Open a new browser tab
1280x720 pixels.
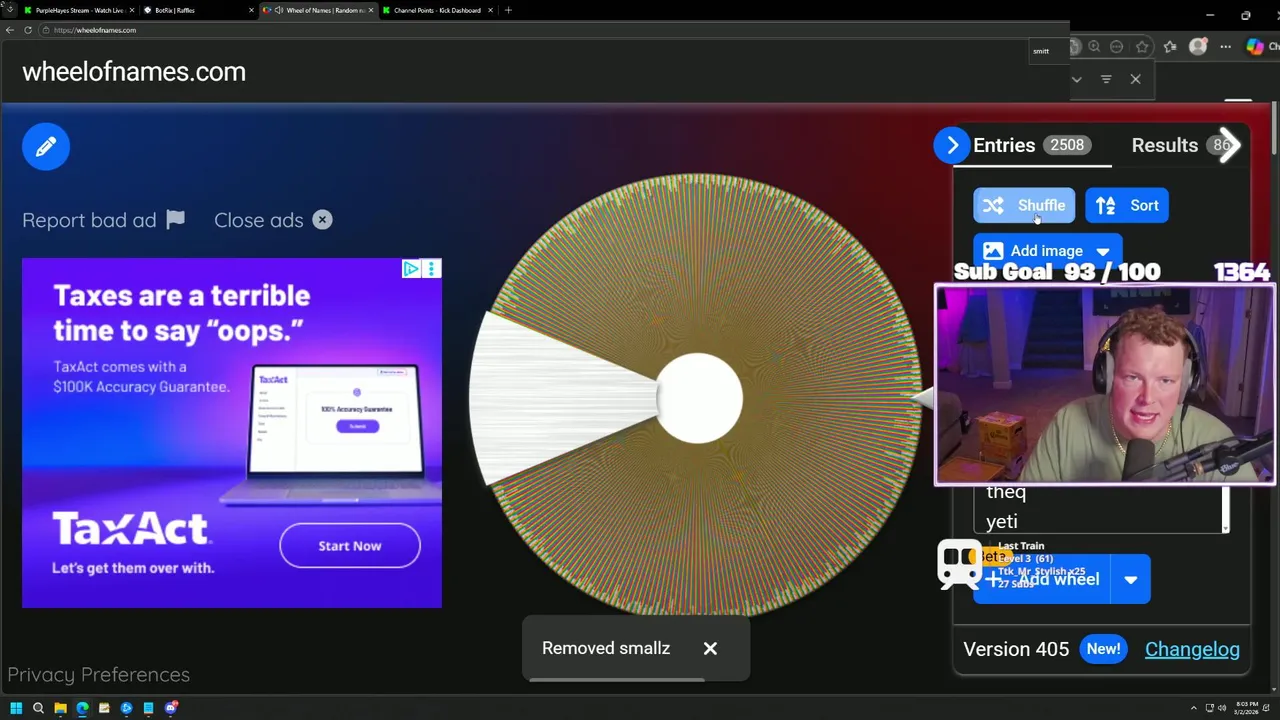click(508, 10)
